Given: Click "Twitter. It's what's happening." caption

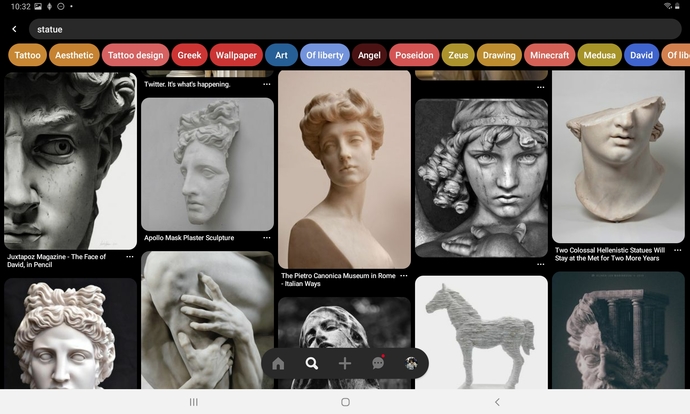Looking at the screenshot, I should click(187, 84).
